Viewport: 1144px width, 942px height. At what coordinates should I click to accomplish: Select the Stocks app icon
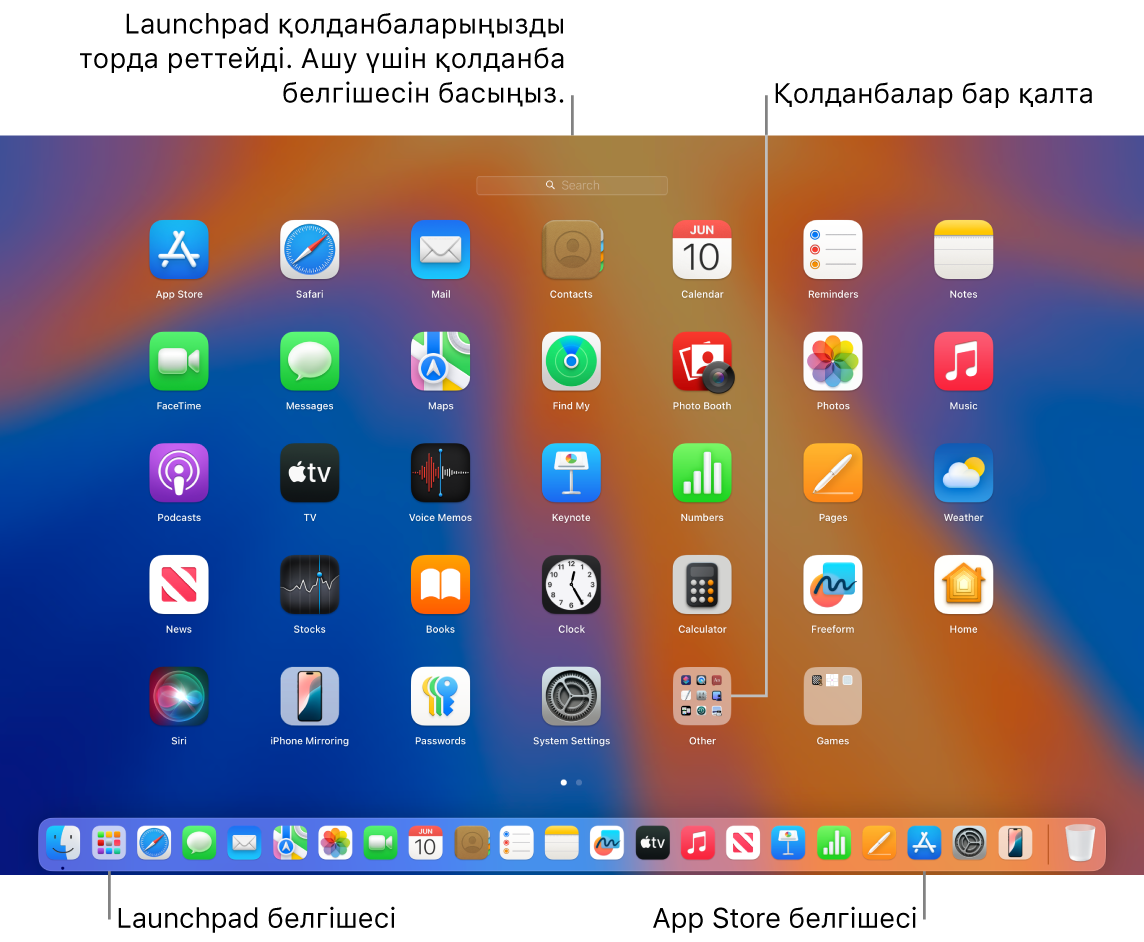[x=309, y=584]
